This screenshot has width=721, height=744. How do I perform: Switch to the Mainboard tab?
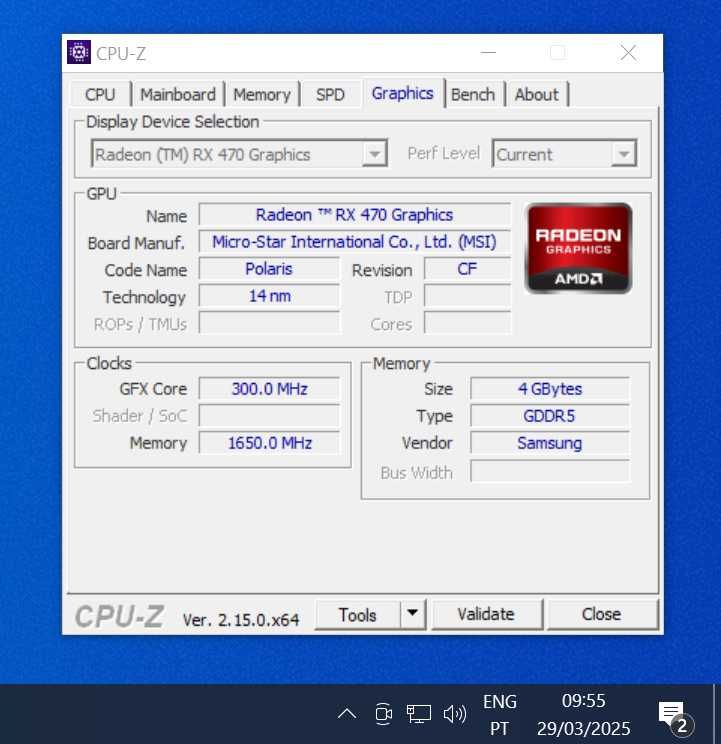coord(178,94)
